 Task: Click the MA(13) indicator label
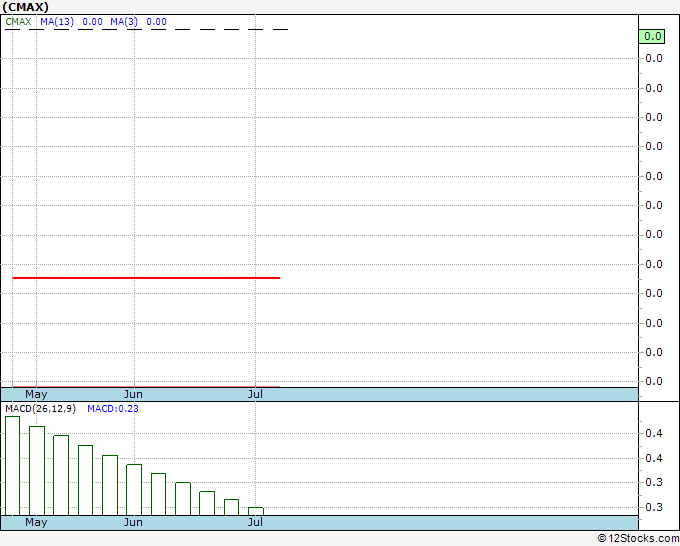pyautogui.click(x=57, y=21)
